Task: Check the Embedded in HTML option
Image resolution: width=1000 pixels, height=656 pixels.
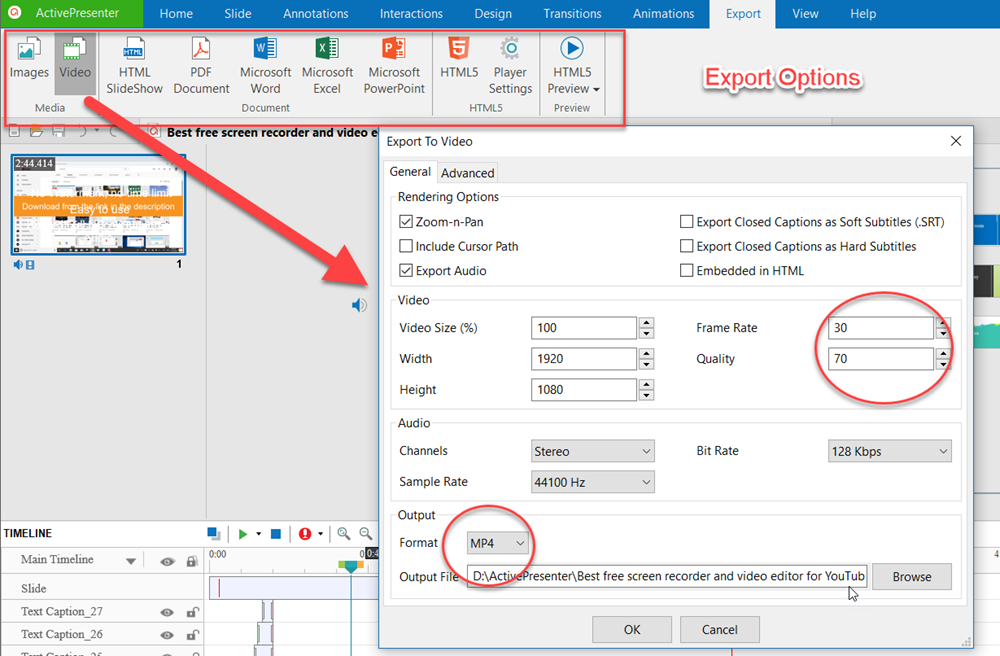Action: pos(686,270)
